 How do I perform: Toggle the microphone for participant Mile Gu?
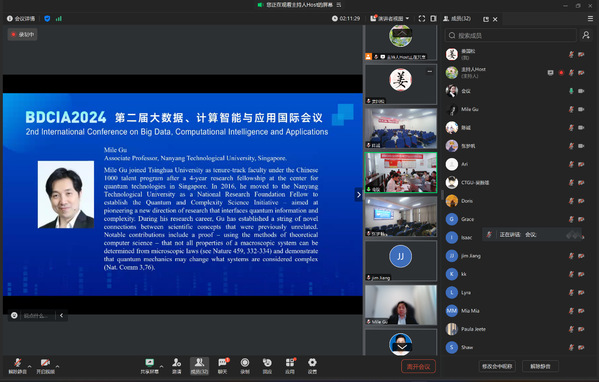click(x=571, y=109)
